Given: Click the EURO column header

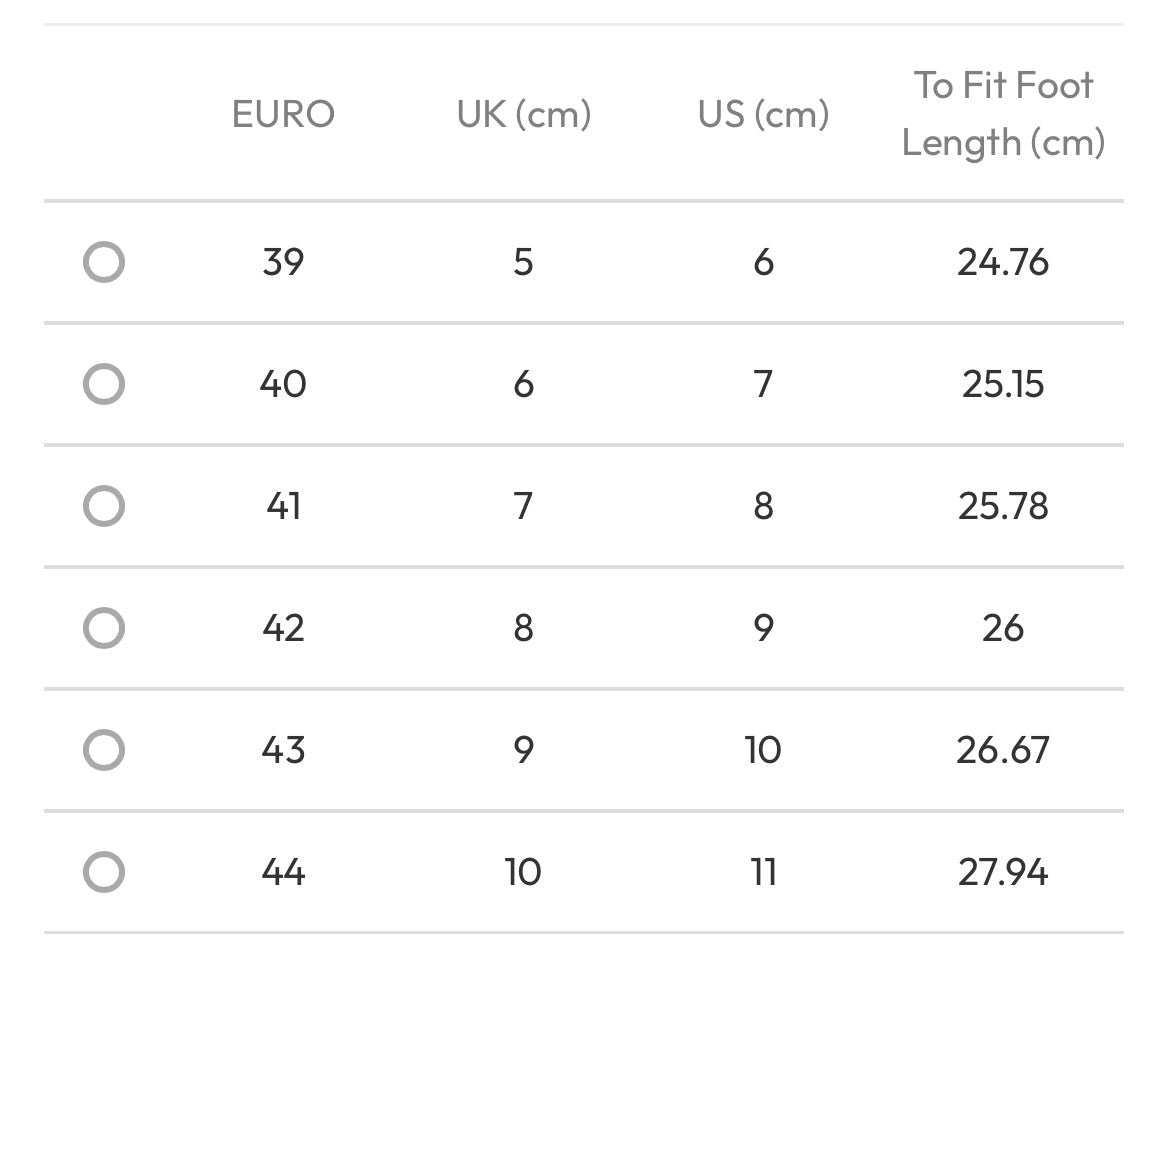Looking at the screenshot, I should [283, 114].
